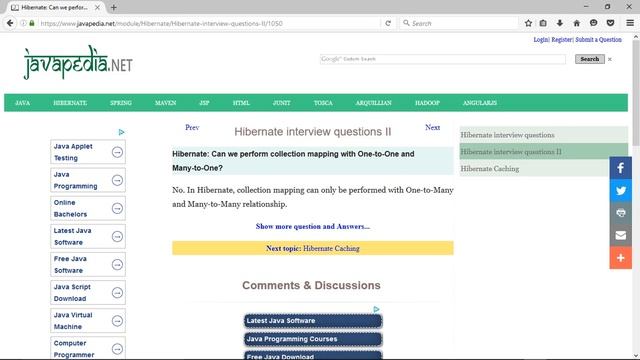Click the Next question link

click(x=432, y=127)
